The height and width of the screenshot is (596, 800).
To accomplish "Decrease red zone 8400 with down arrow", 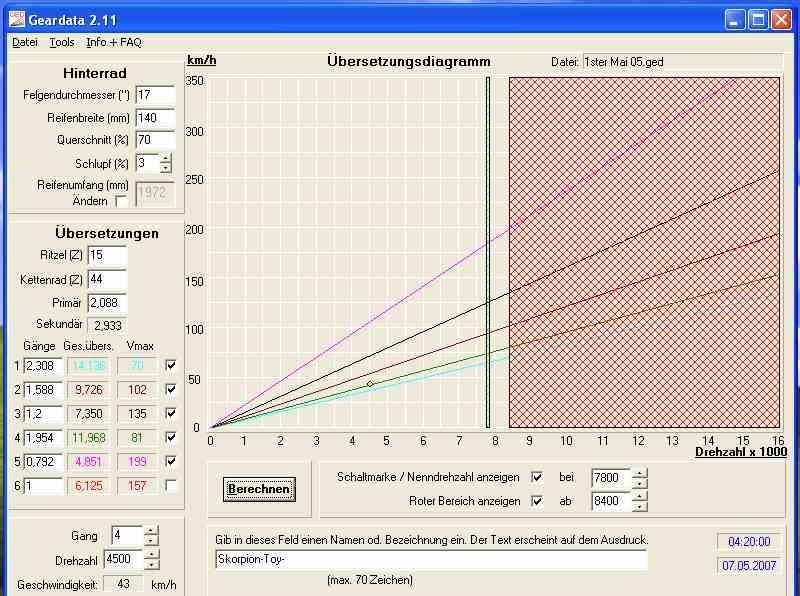I will (639, 506).
